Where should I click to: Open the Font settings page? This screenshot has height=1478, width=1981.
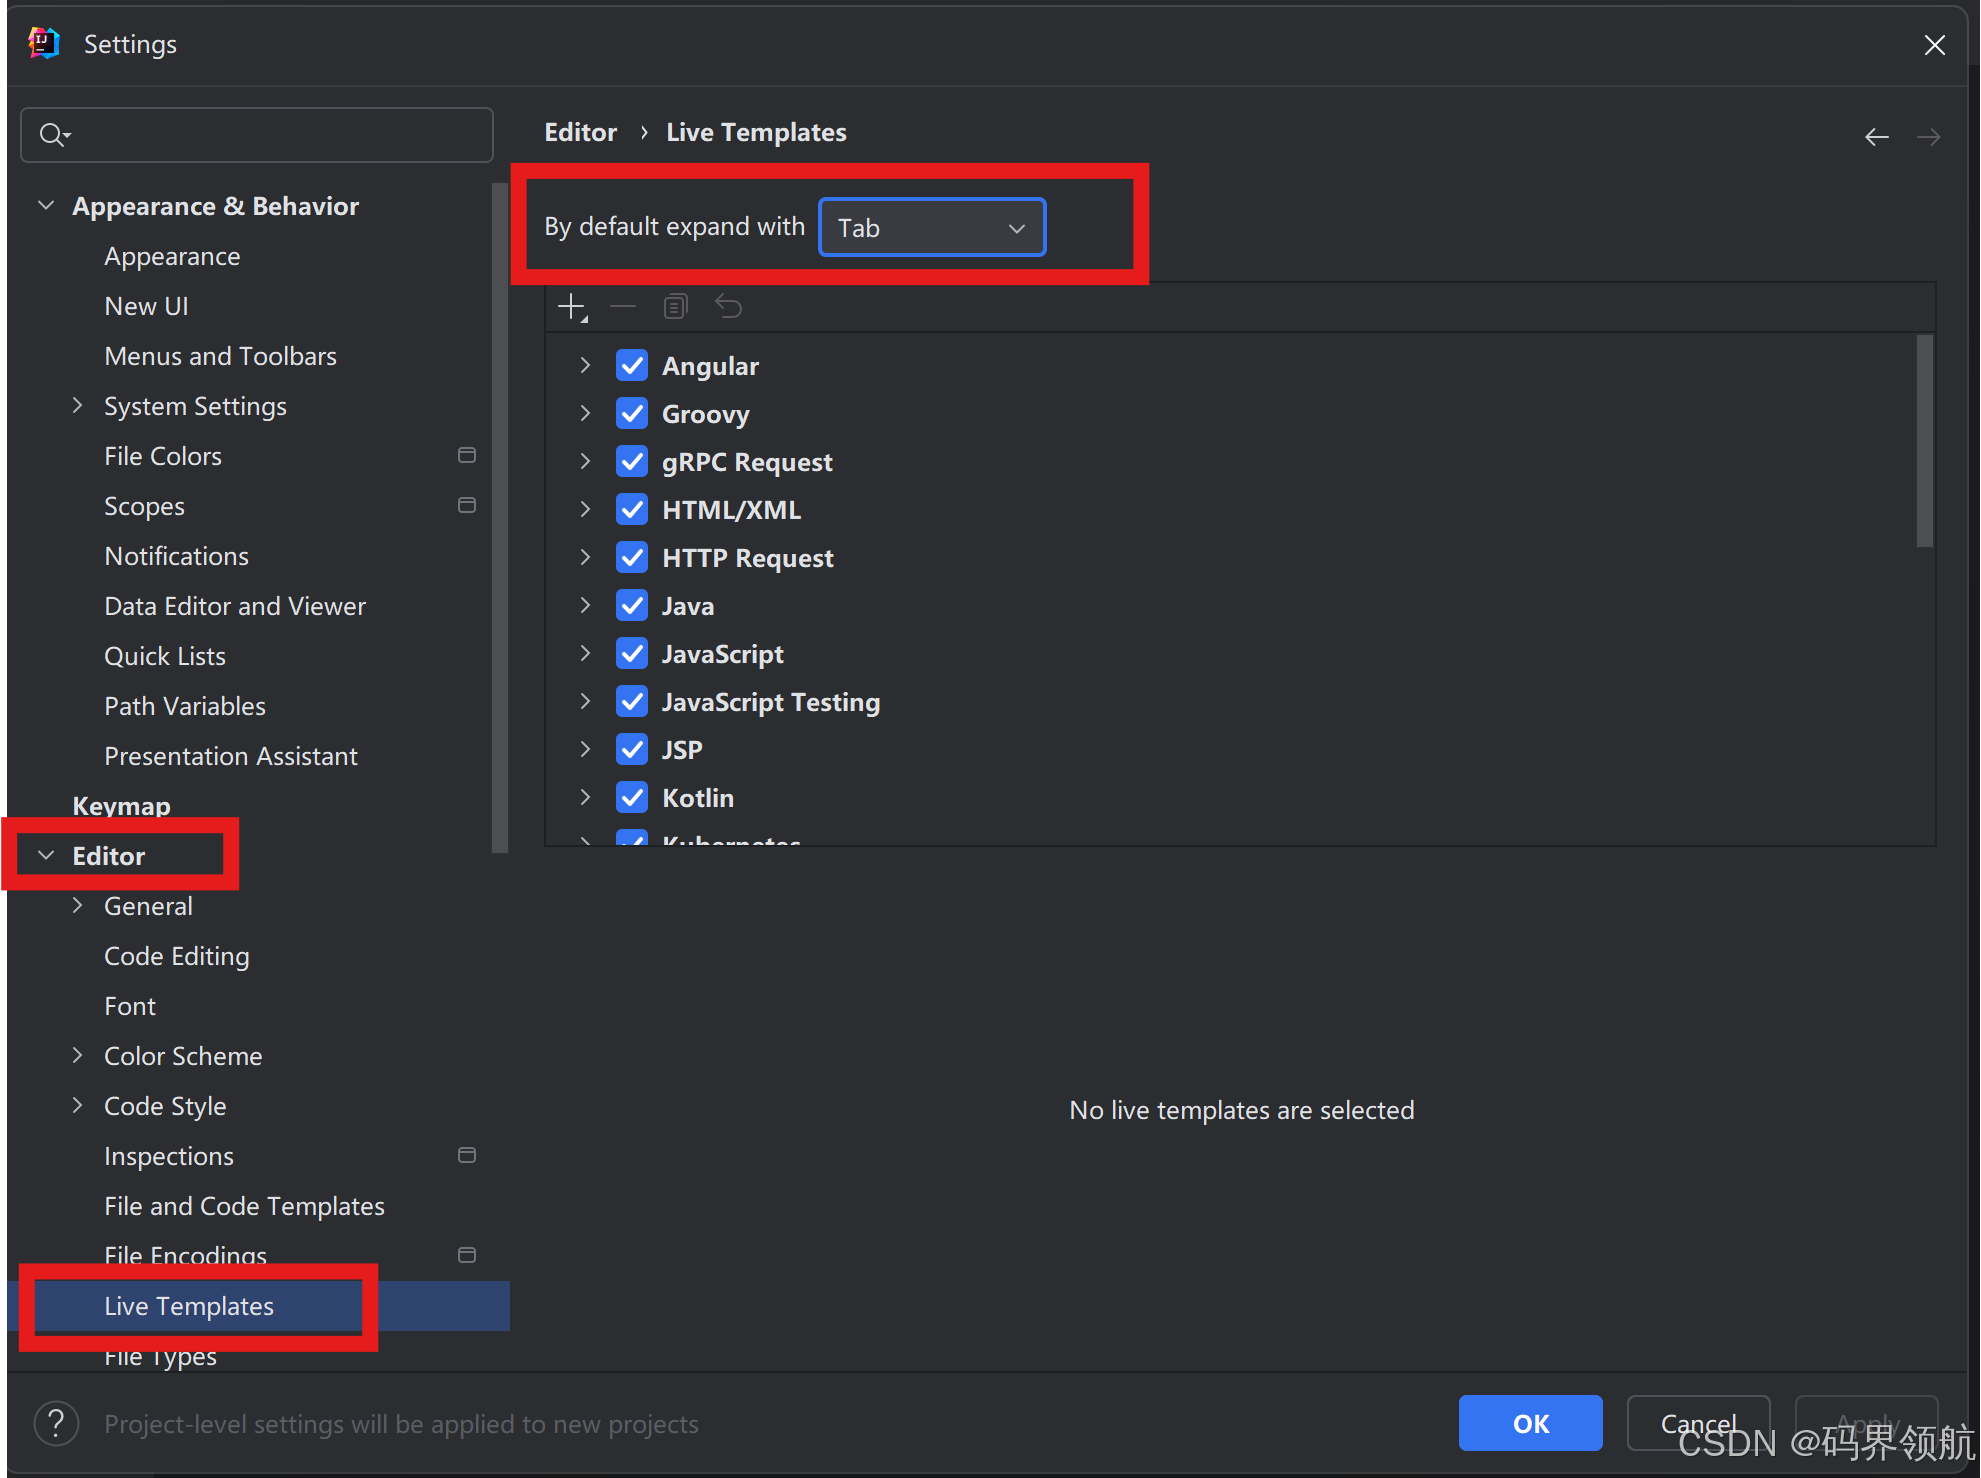point(130,1007)
